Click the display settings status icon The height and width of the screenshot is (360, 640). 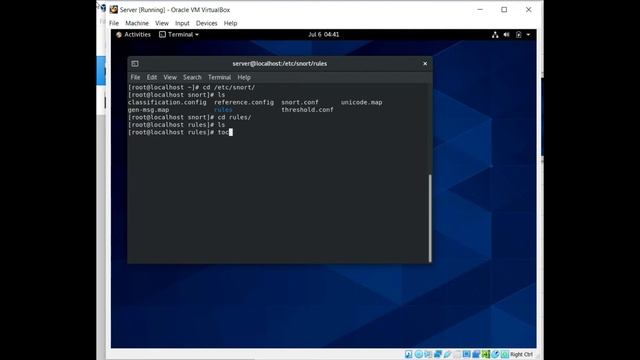(x=467, y=354)
